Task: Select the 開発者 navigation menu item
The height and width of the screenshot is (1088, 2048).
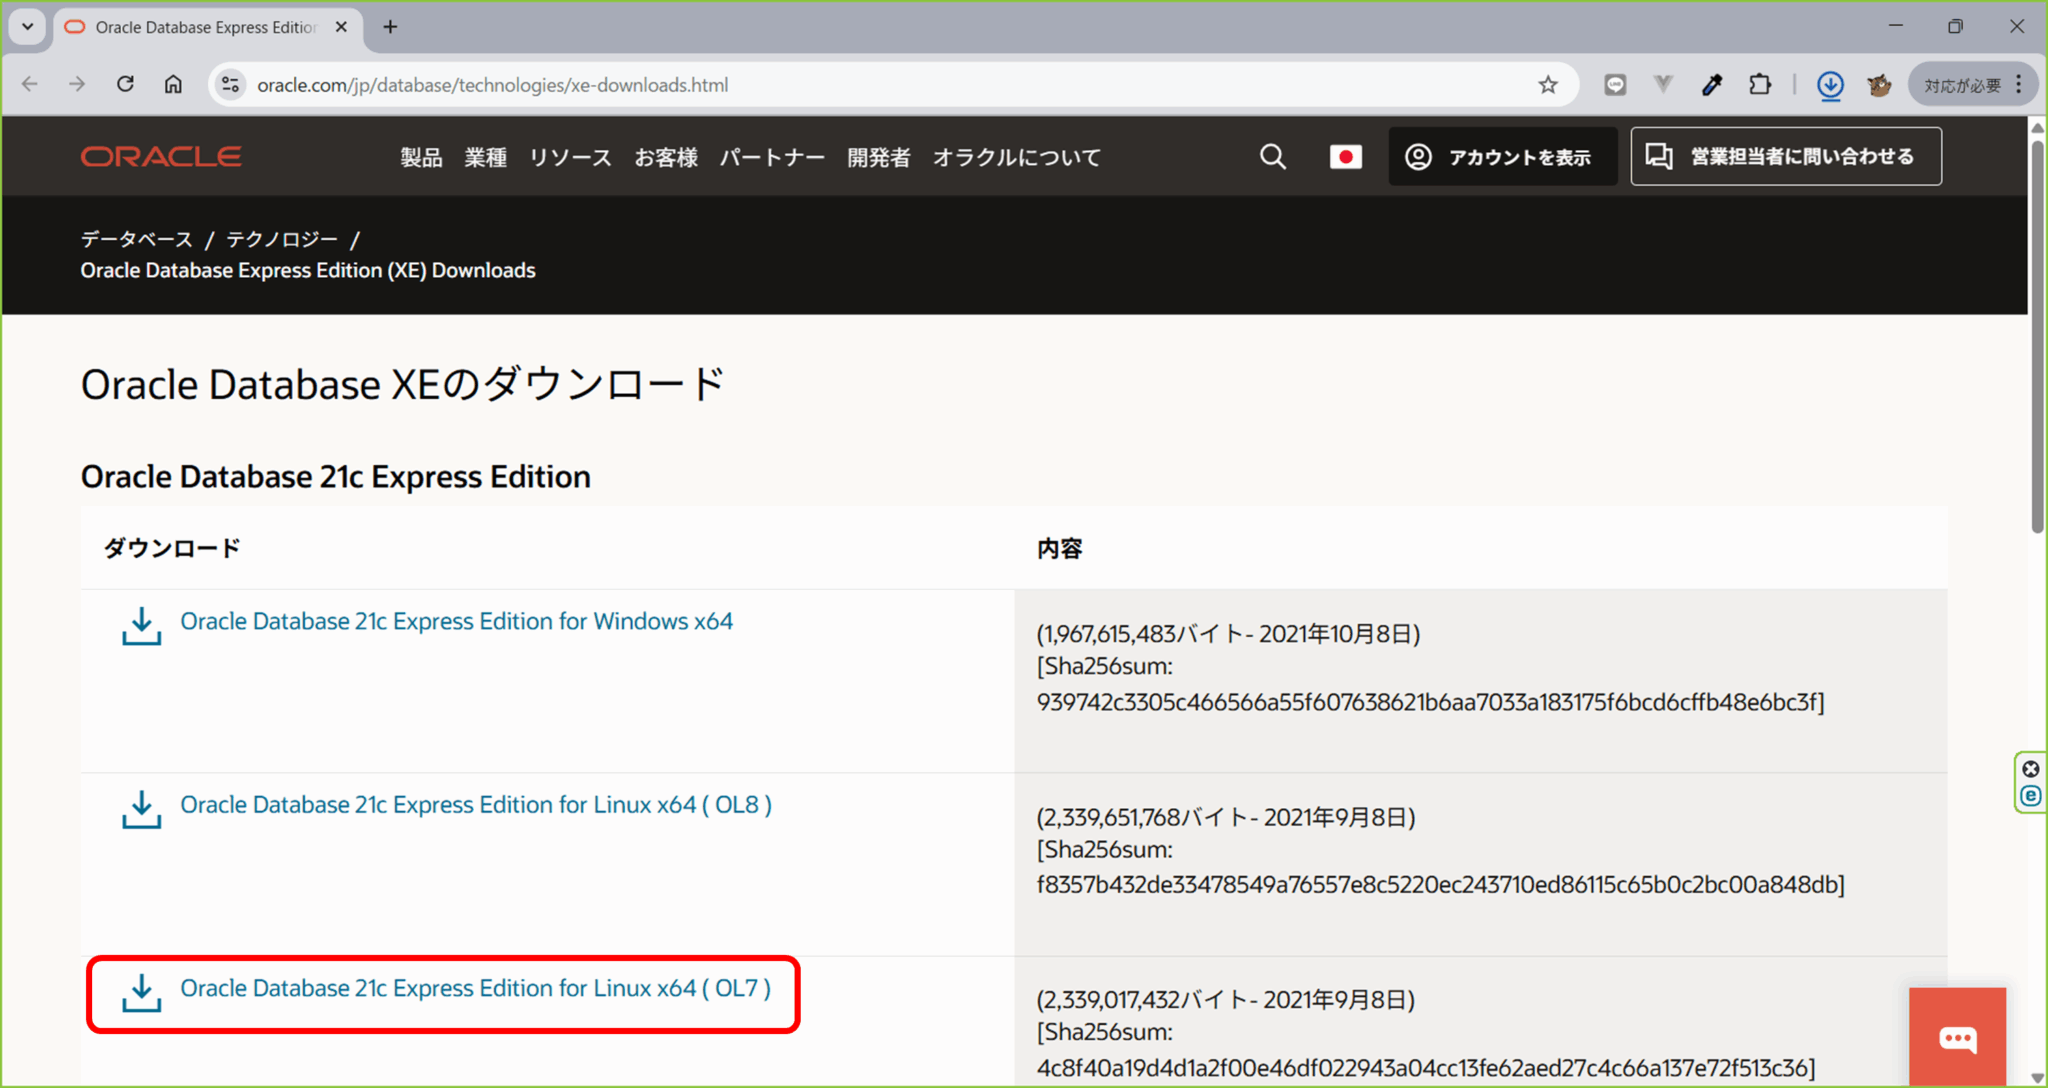Action: pyautogui.click(x=878, y=157)
